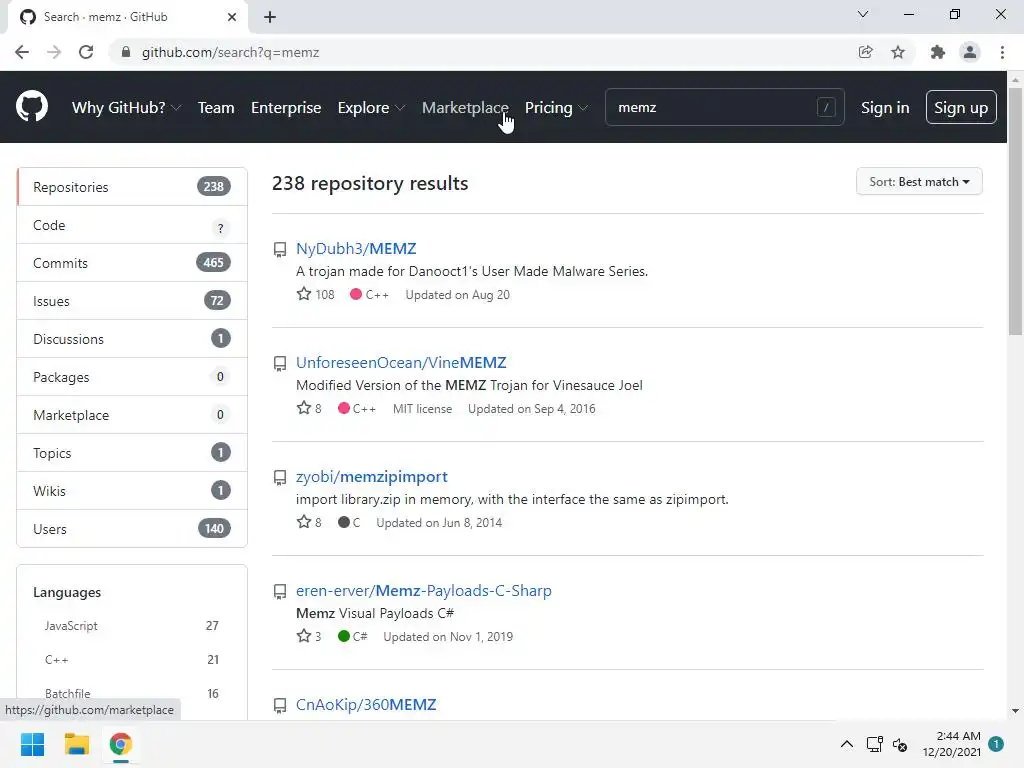The image size is (1024, 768).
Task: Select the Marketplace filter in sidebar
Action: [x=132, y=415]
